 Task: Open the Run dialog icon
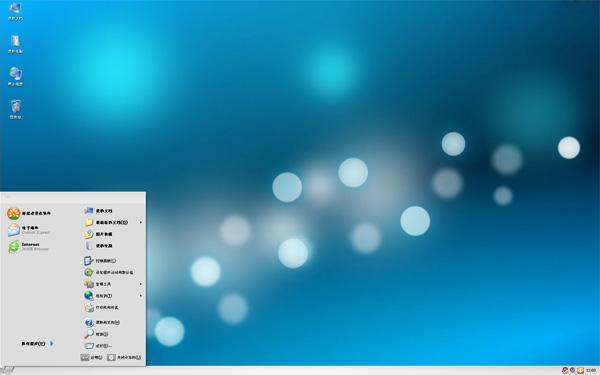89,346
